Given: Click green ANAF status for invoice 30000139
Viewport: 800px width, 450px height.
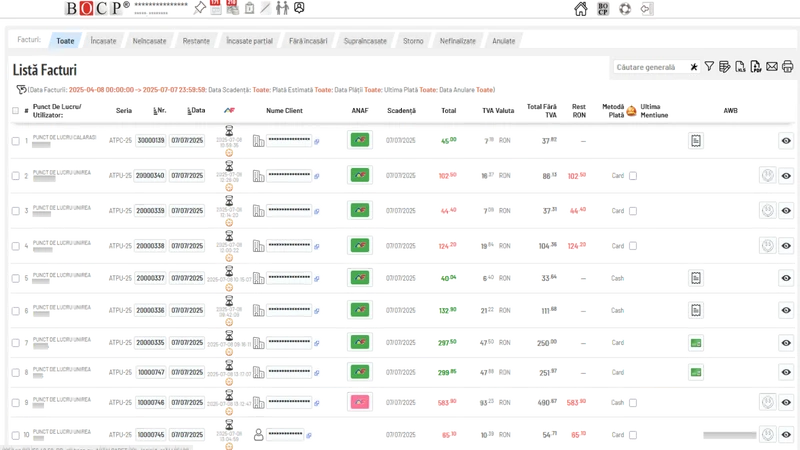Looking at the screenshot, I should (360, 140).
